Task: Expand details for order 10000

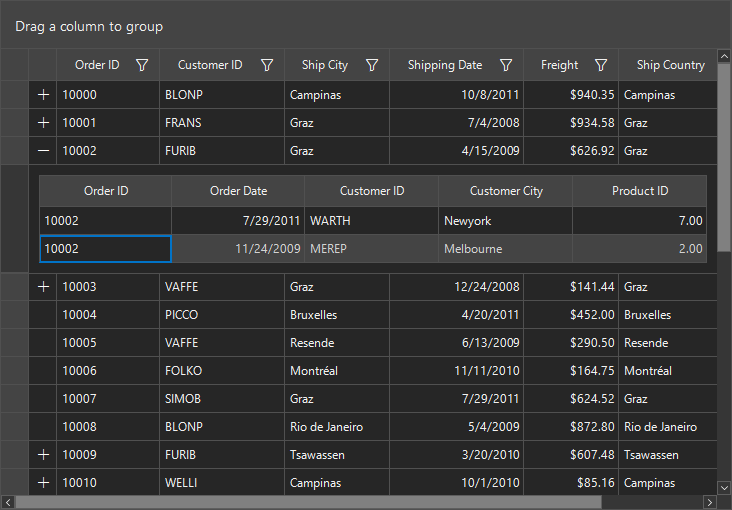Action: coord(43,95)
